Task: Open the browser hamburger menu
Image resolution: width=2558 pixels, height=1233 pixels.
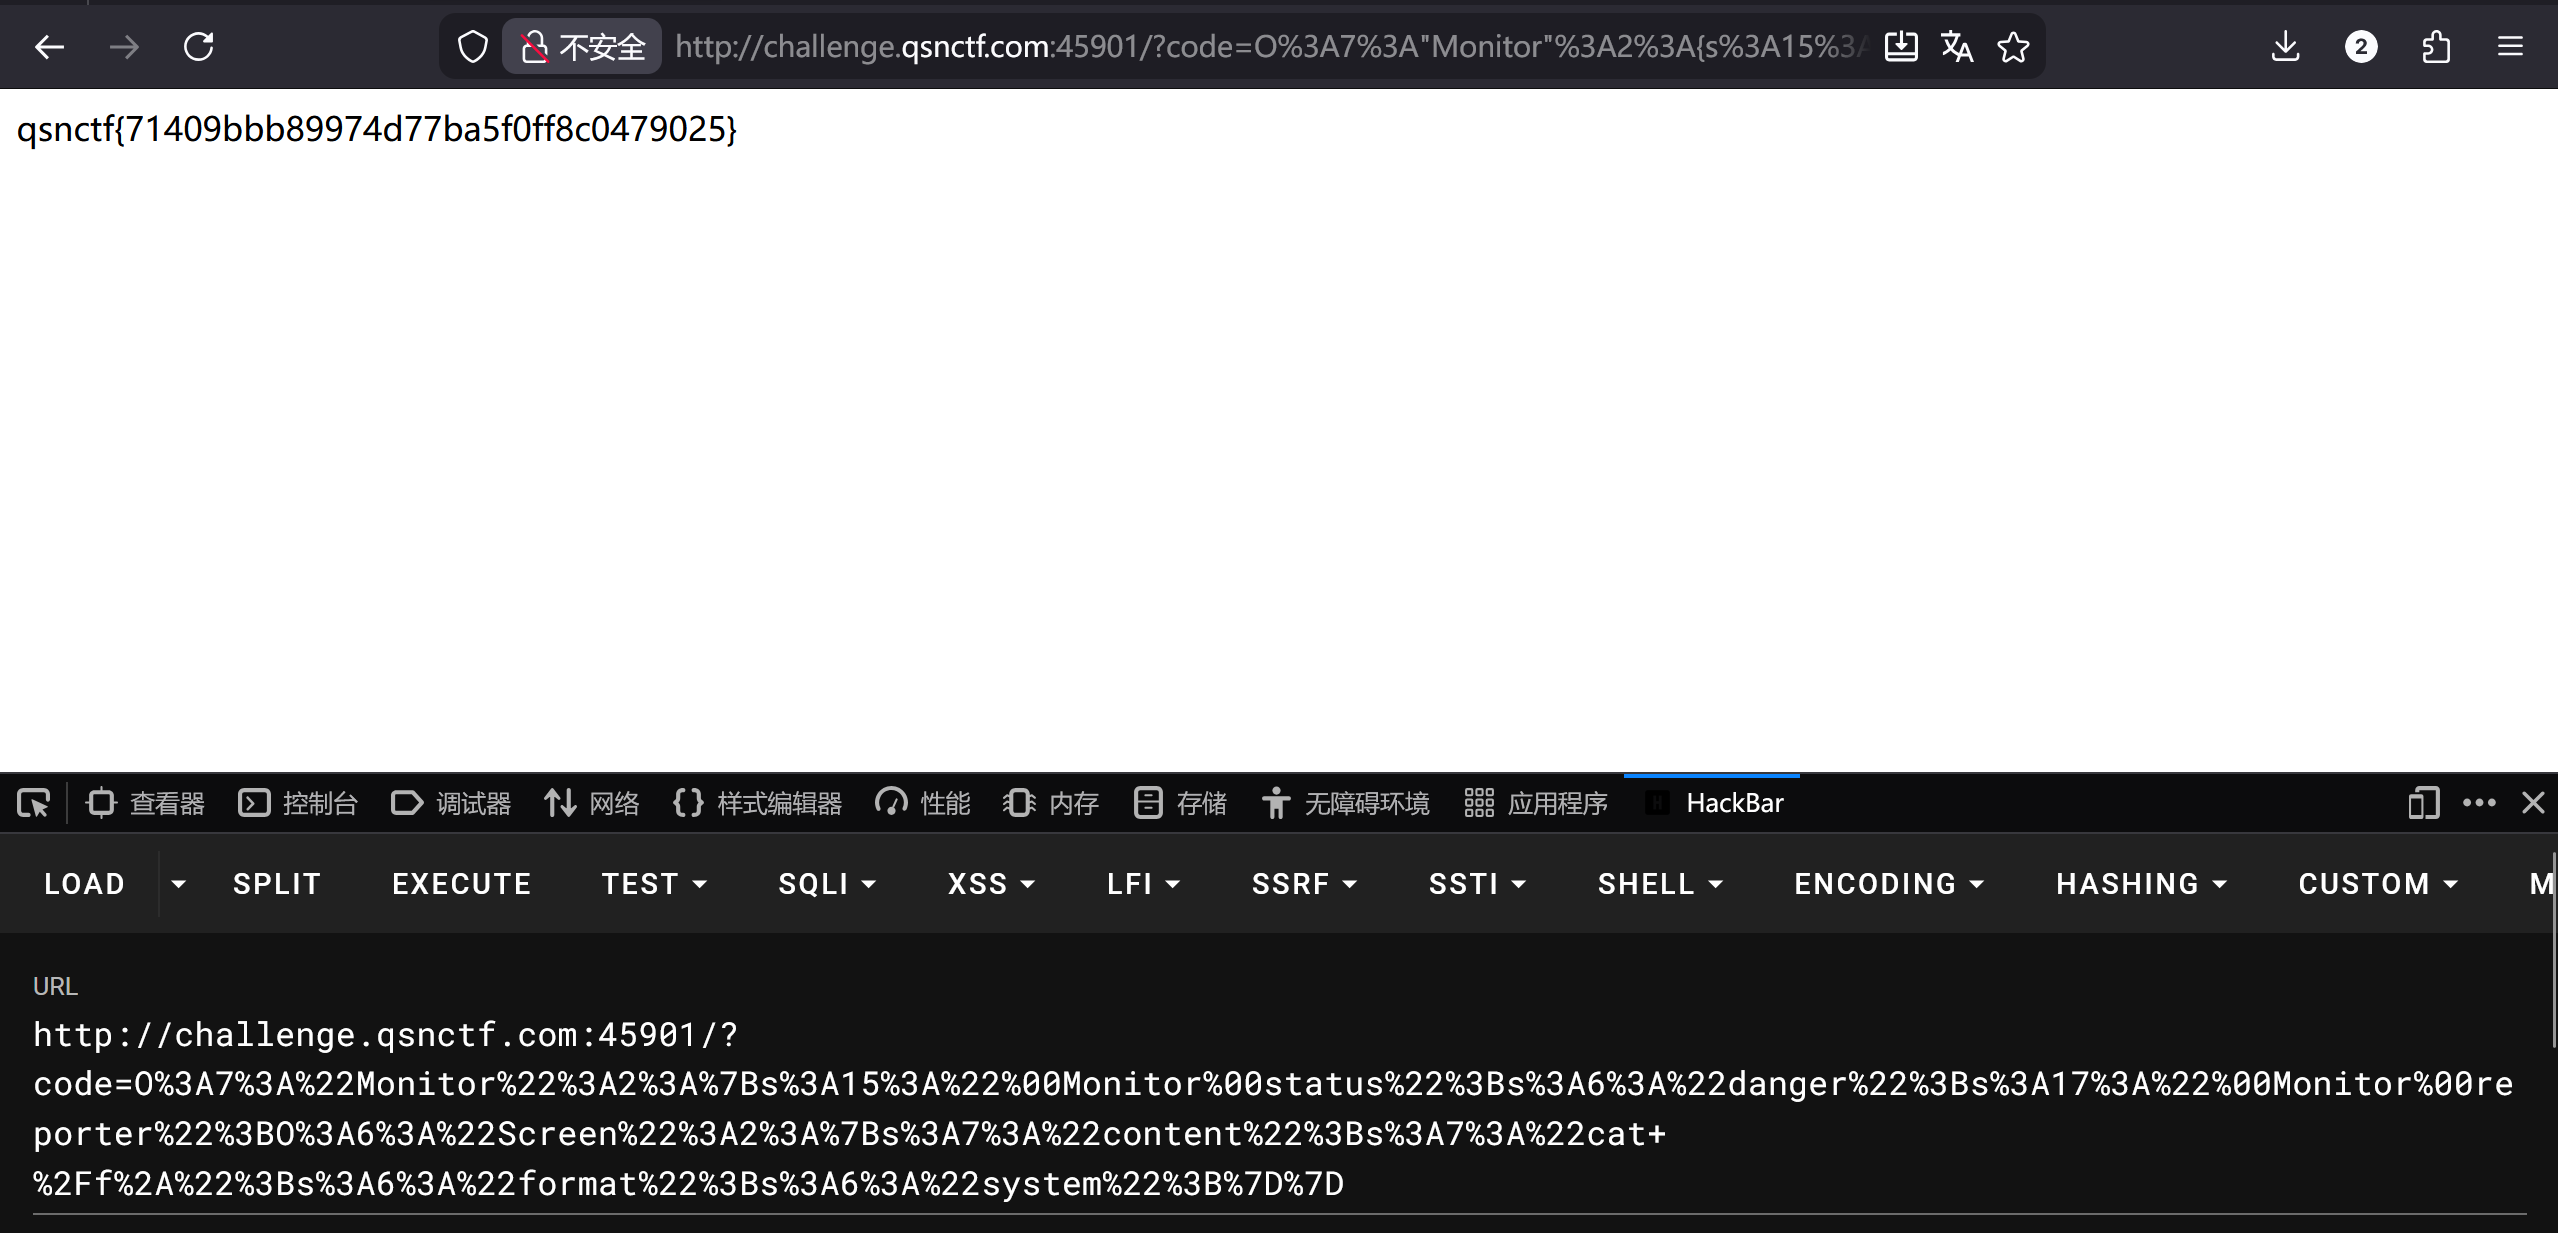Action: pyautogui.click(x=2510, y=47)
